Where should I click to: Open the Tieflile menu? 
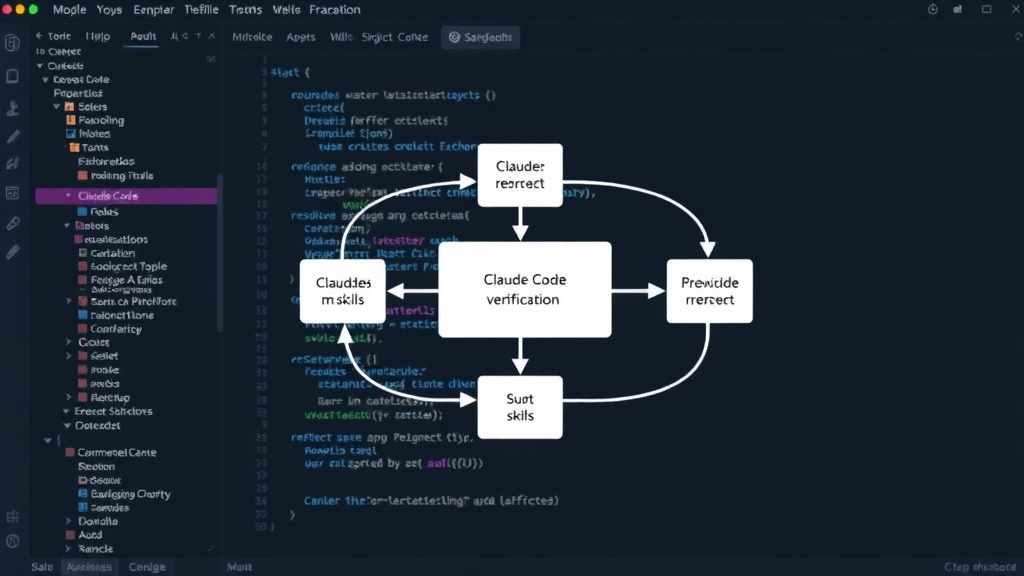click(x=201, y=10)
